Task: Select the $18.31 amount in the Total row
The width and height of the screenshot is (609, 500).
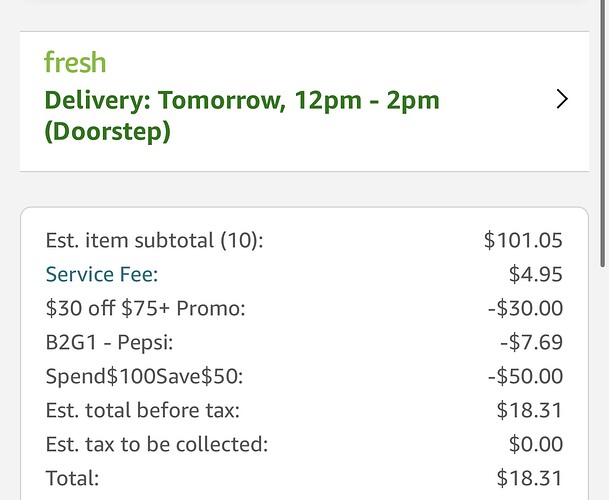Action: pyautogui.click(x=529, y=478)
